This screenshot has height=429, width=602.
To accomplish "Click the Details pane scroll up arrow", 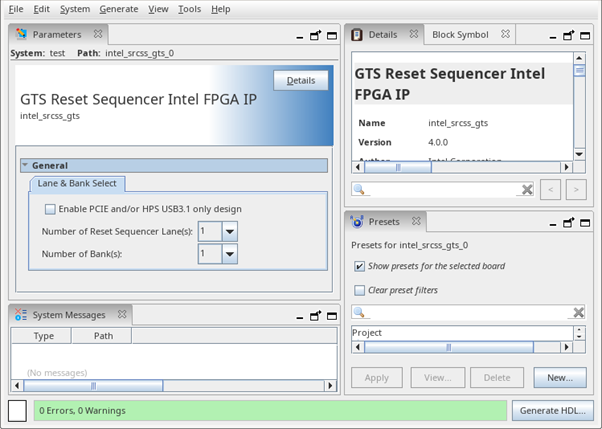I will pos(579,58).
